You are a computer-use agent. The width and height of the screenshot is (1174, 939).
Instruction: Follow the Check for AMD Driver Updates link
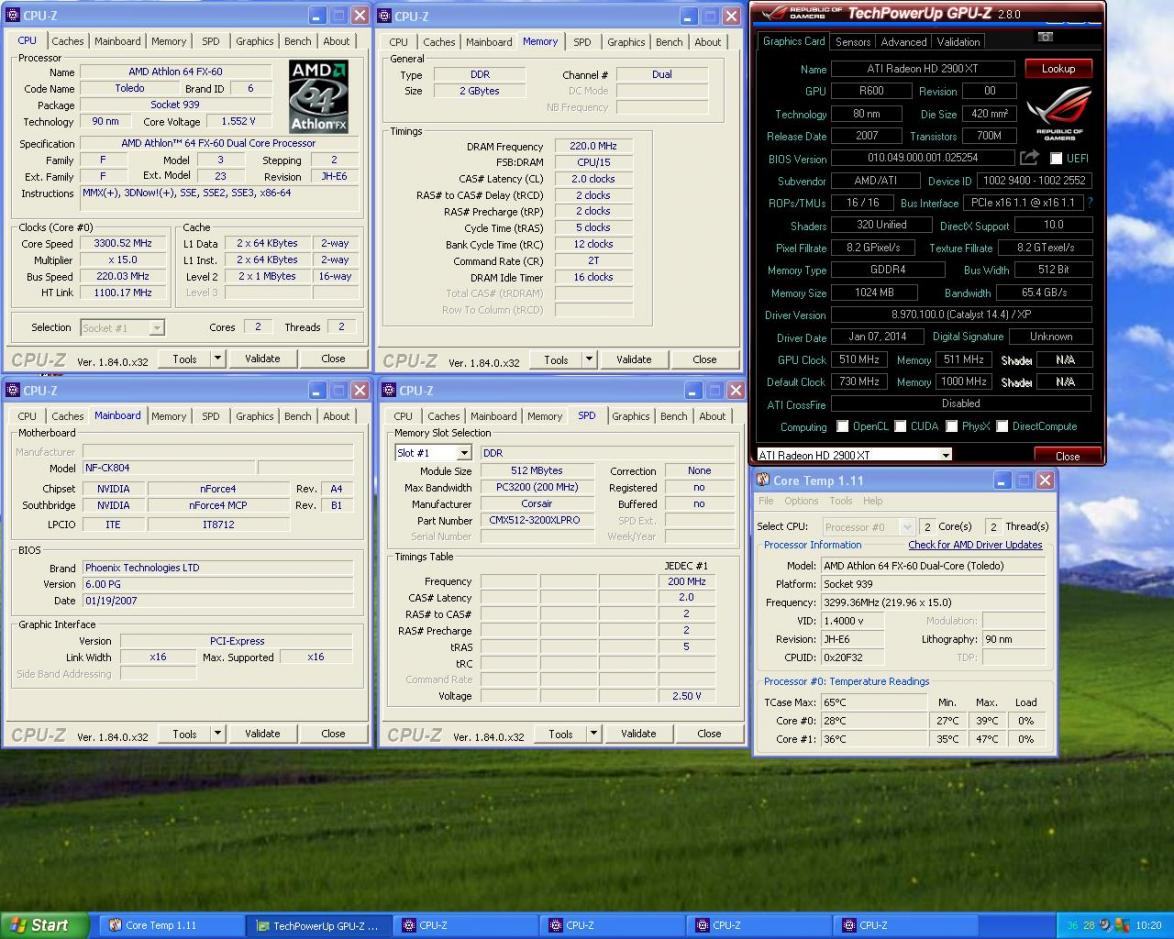975,545
